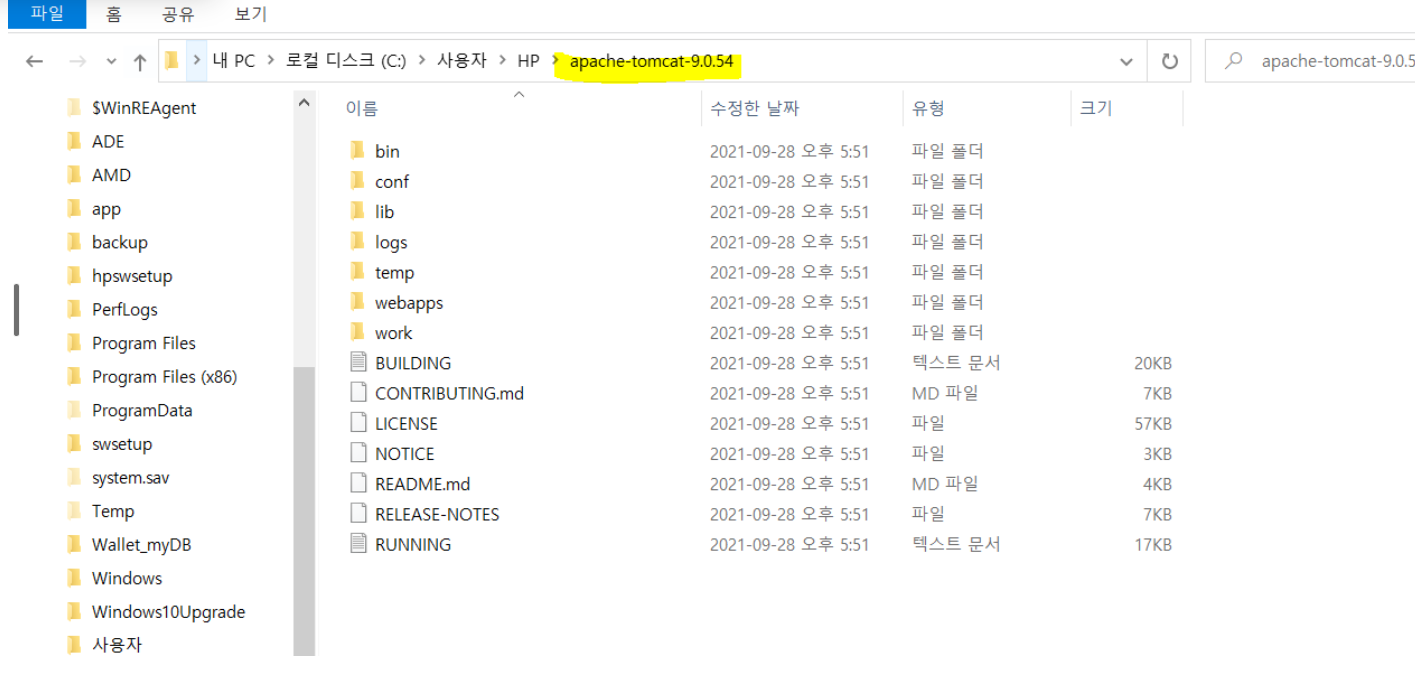This screenshot has height=699, width=1415.
Task: Go forward with the right arrow button
Action: [77, 62]
